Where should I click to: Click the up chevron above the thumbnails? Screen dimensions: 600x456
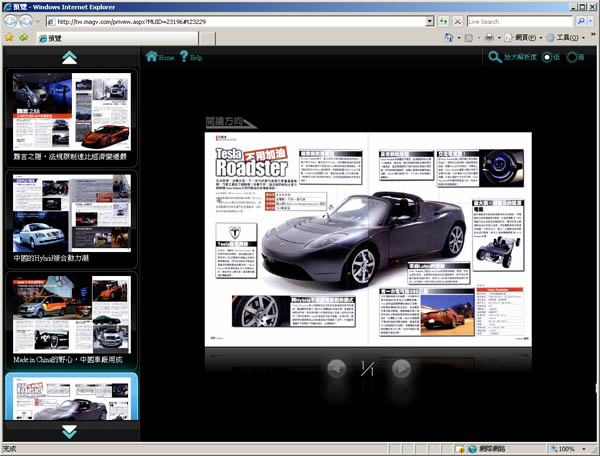click(69, 58)
